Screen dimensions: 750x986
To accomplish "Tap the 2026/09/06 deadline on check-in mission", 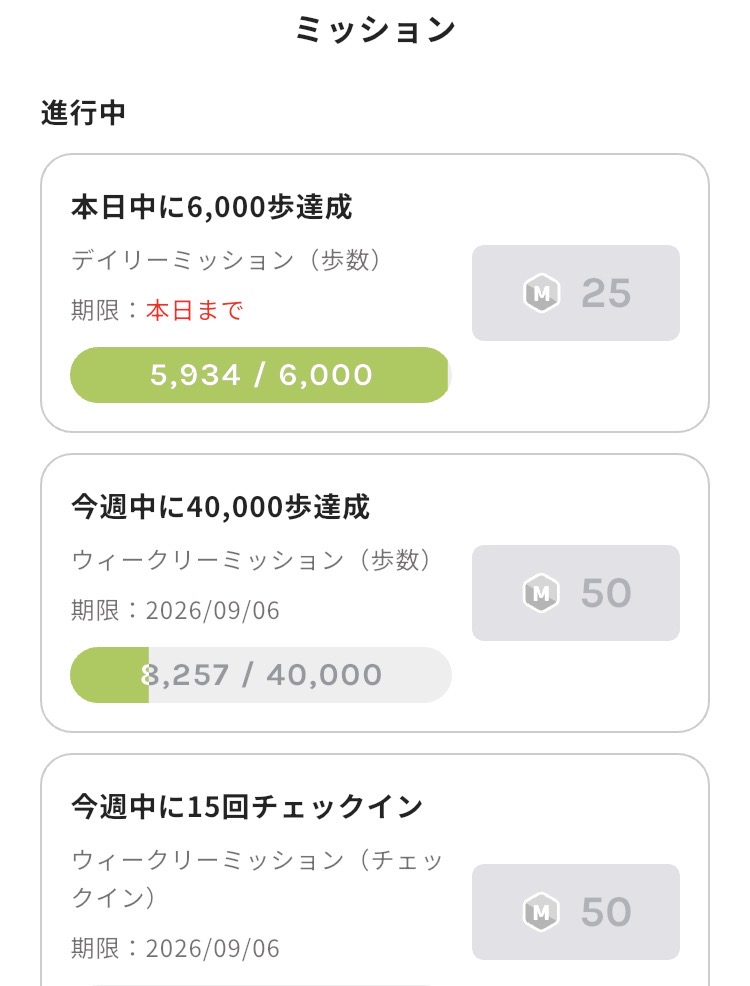I will (212, 948).
